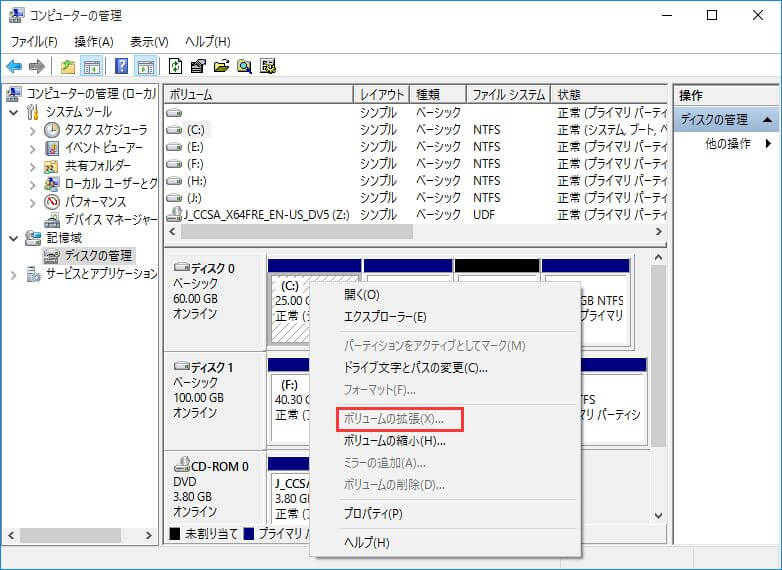
Task: Toggle the show/hide console tree toolbar icon
Action: click(91, 67)
